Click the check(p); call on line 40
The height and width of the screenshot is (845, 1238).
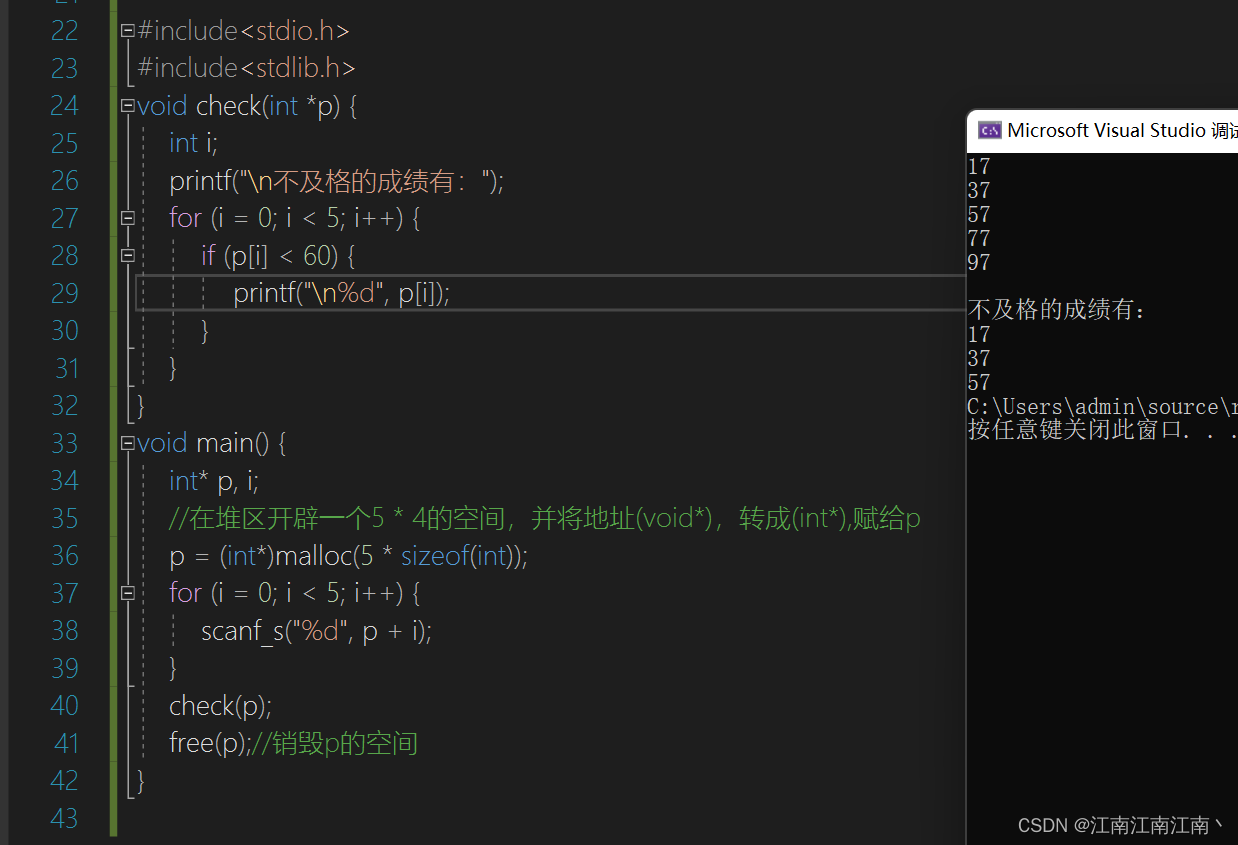coord(221,706)
